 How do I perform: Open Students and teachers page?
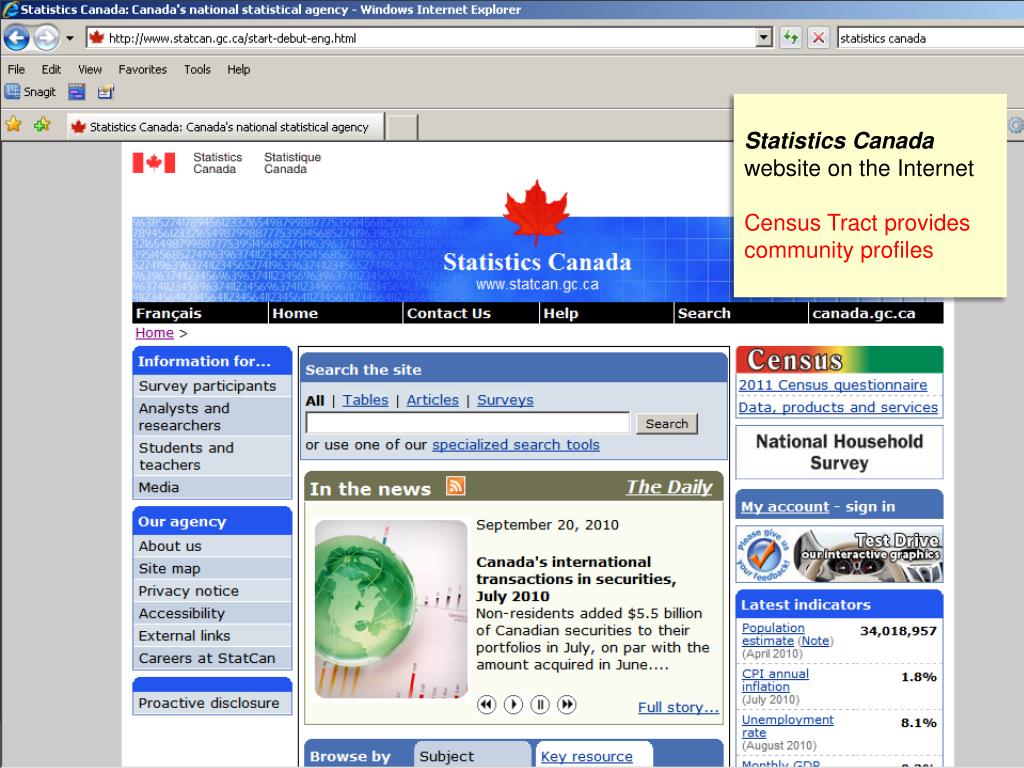[x=186, y=456]
